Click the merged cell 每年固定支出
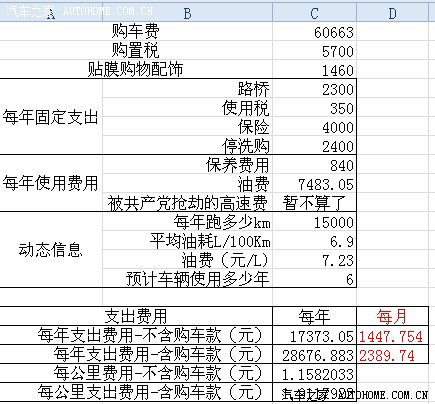 [51, 117]
